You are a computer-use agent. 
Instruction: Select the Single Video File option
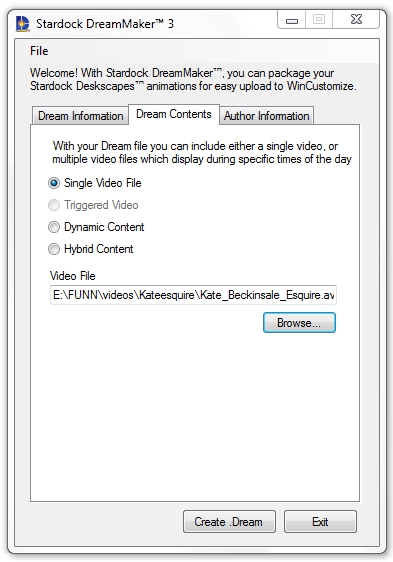point(95,183)
